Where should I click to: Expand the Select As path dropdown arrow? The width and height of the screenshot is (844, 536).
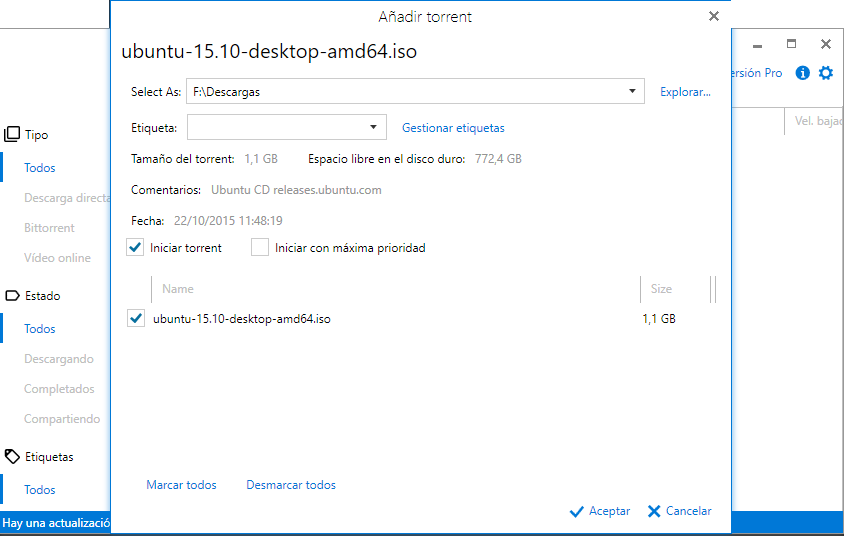pyautogui.click(x=632, y=91)
